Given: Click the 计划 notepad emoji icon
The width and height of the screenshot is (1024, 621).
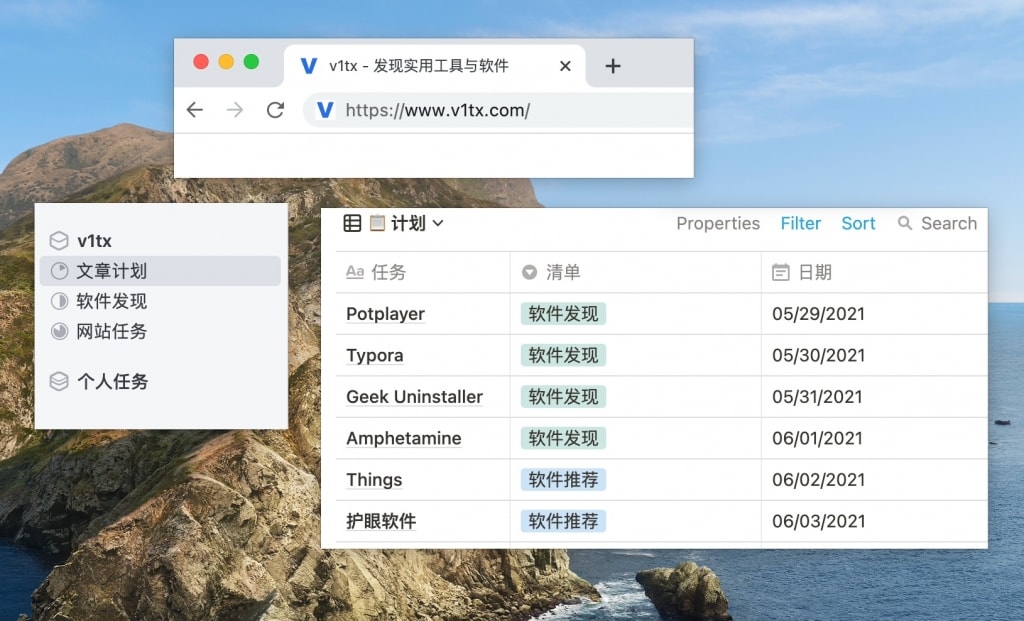Looking at the screenshot, I should [x=377, y=223].
